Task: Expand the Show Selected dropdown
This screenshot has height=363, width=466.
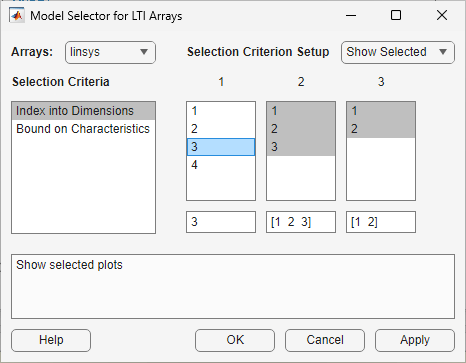Action: point(398,52)
